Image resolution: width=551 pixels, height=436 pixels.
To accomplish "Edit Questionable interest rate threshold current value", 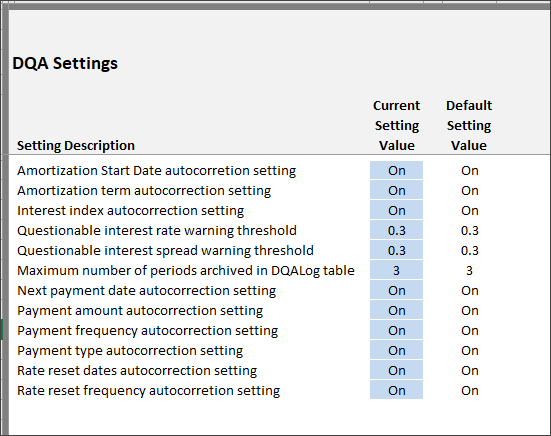I will pos(396,230).
